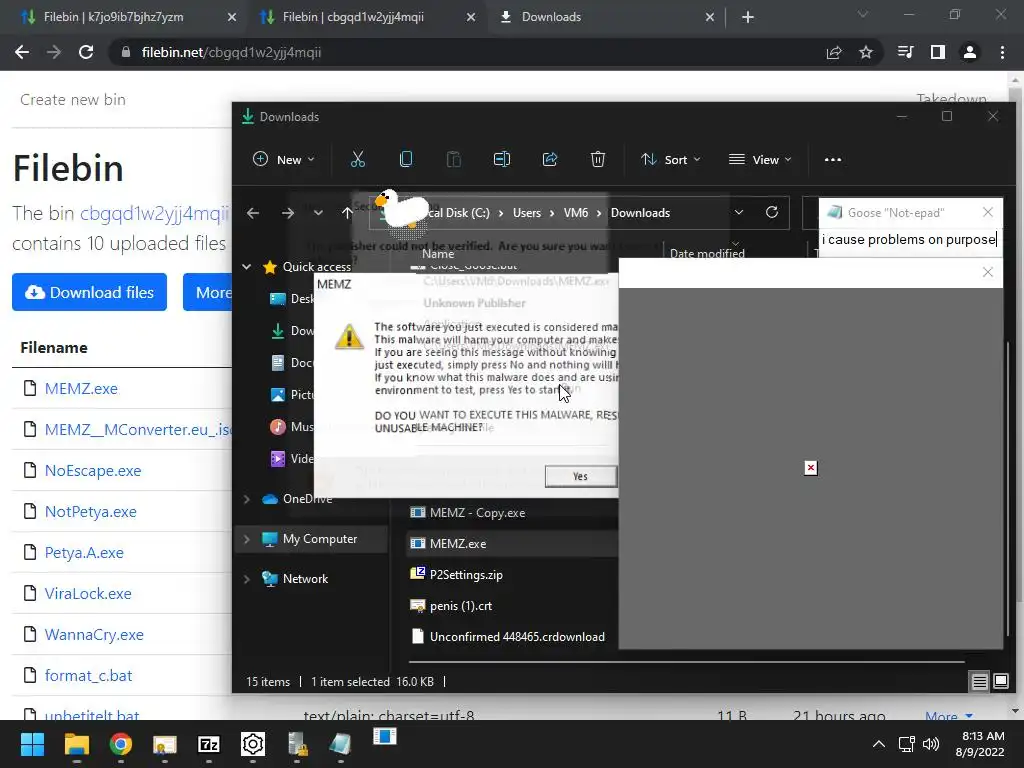Open the Sort dropdown in Explorer

(670, 159)
